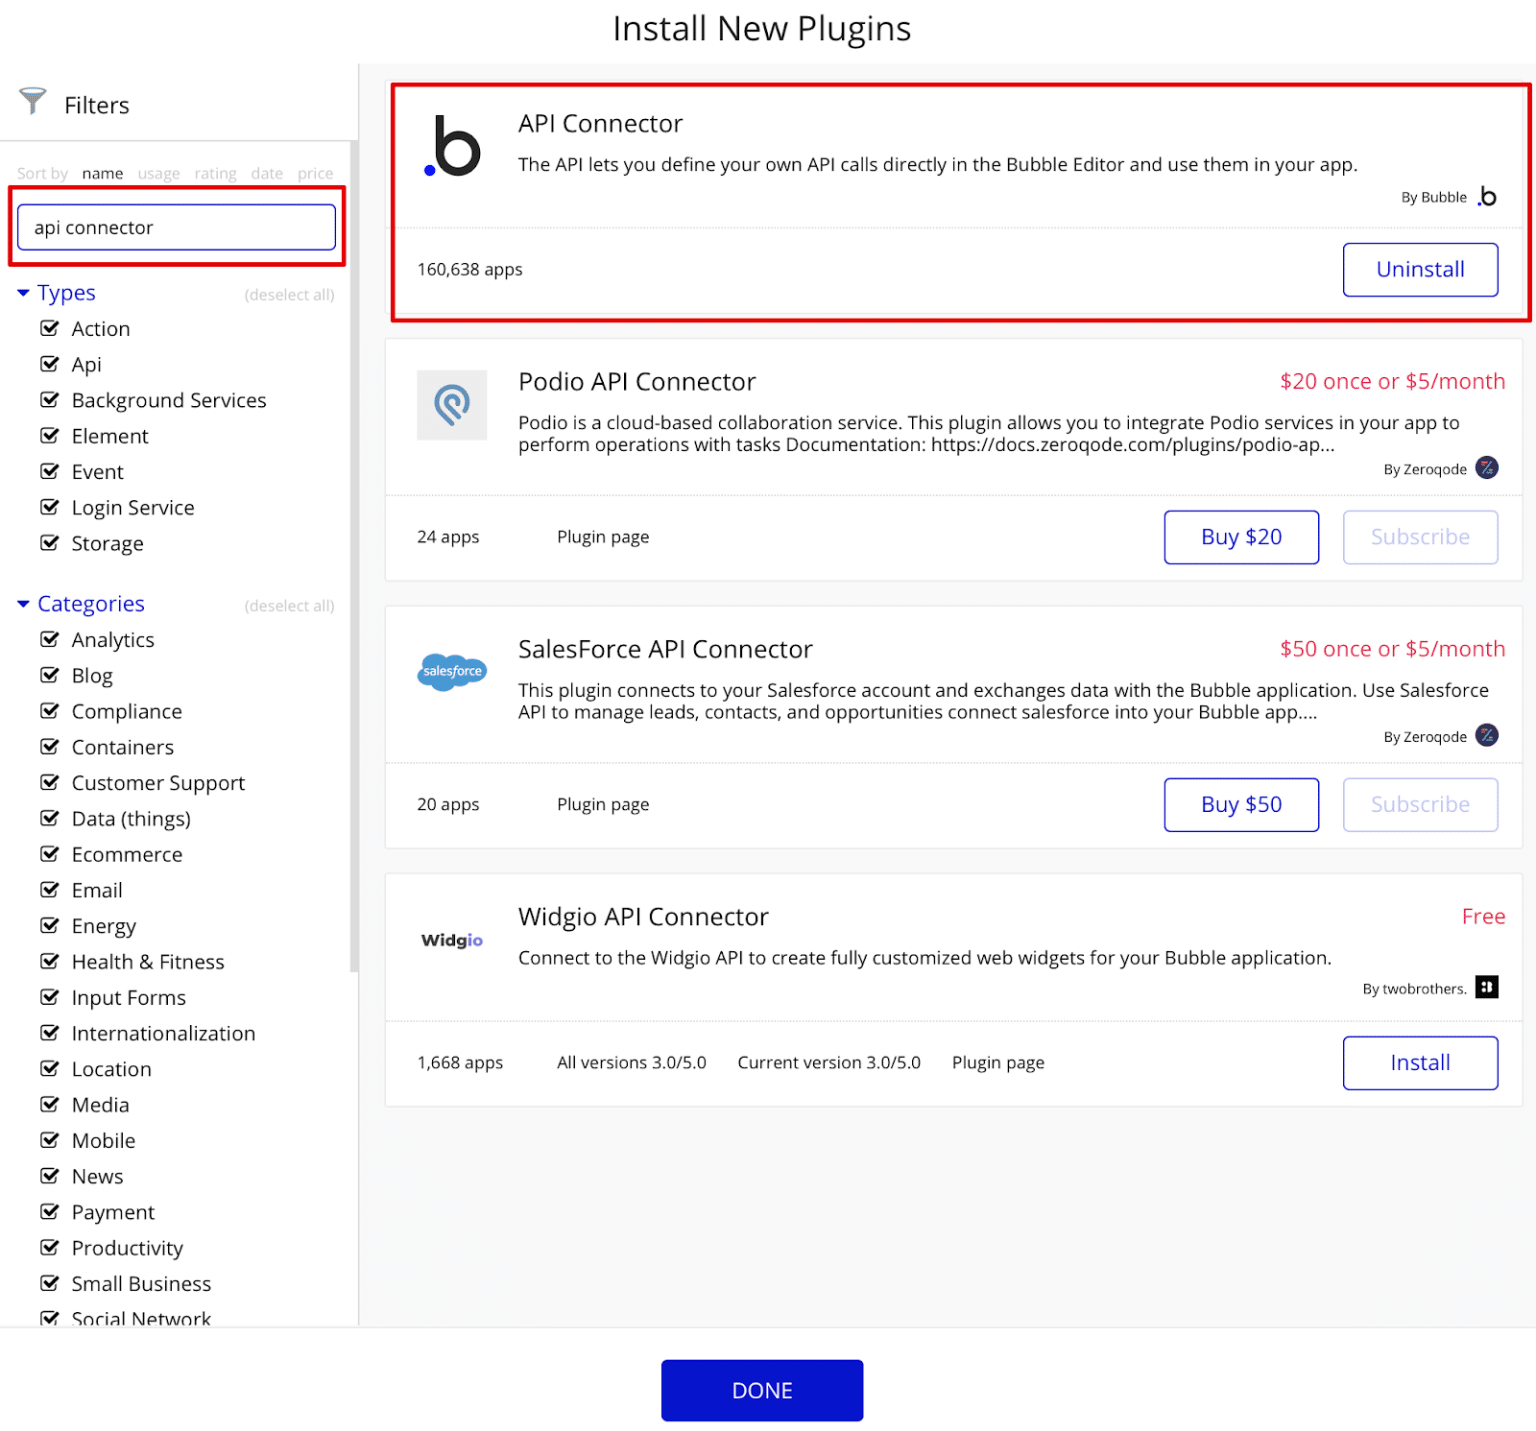Click the Podio plugin logo icon

(452, 405)
